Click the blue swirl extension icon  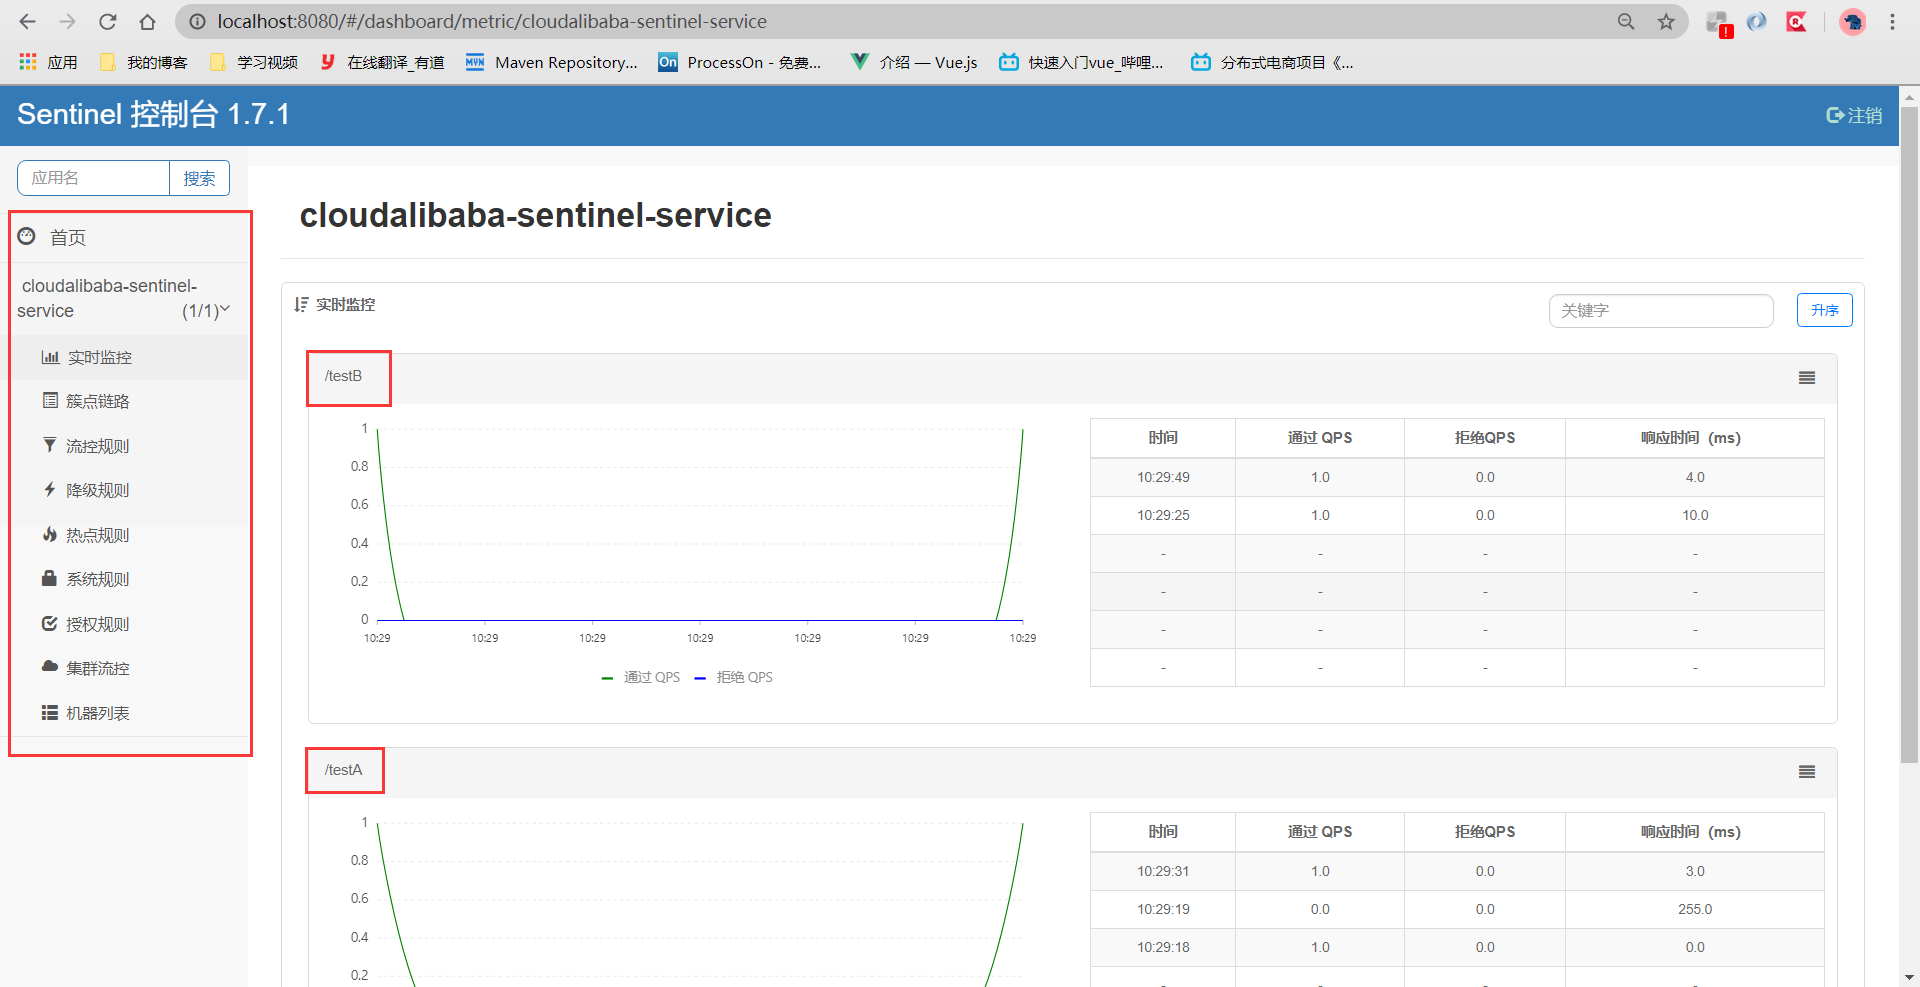pos(1757,21)
